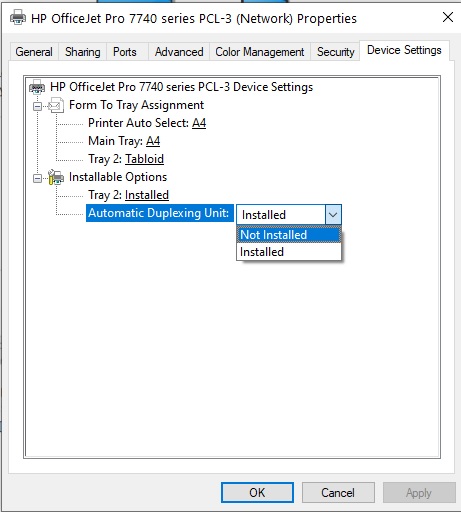Choose Not Installed from the dropdown list
The height and width of the screenshot is (512, 461).
tap(289, 235)
